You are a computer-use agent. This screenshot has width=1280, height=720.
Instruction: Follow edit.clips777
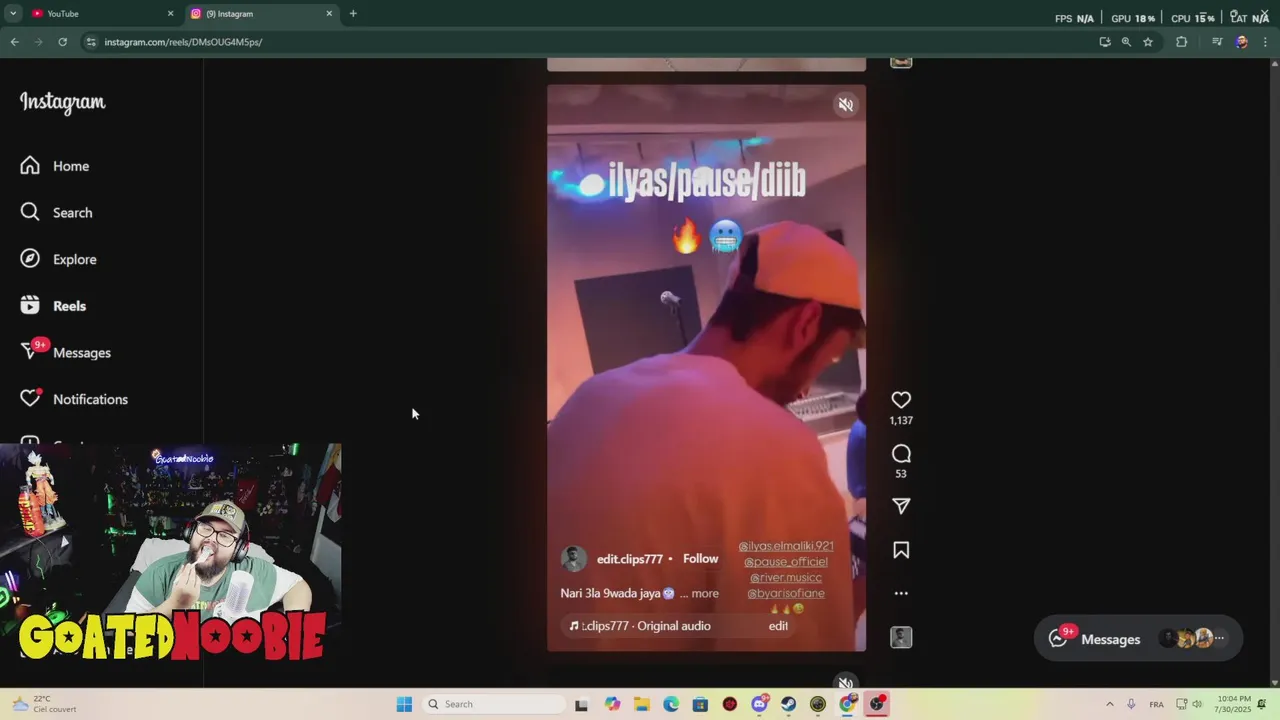(x=700, y=559)
